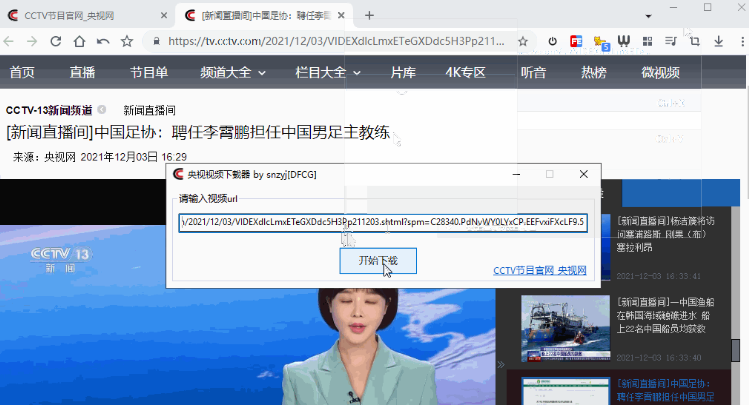Open the tab list dropdown arrow

click(x=648, y=16)
